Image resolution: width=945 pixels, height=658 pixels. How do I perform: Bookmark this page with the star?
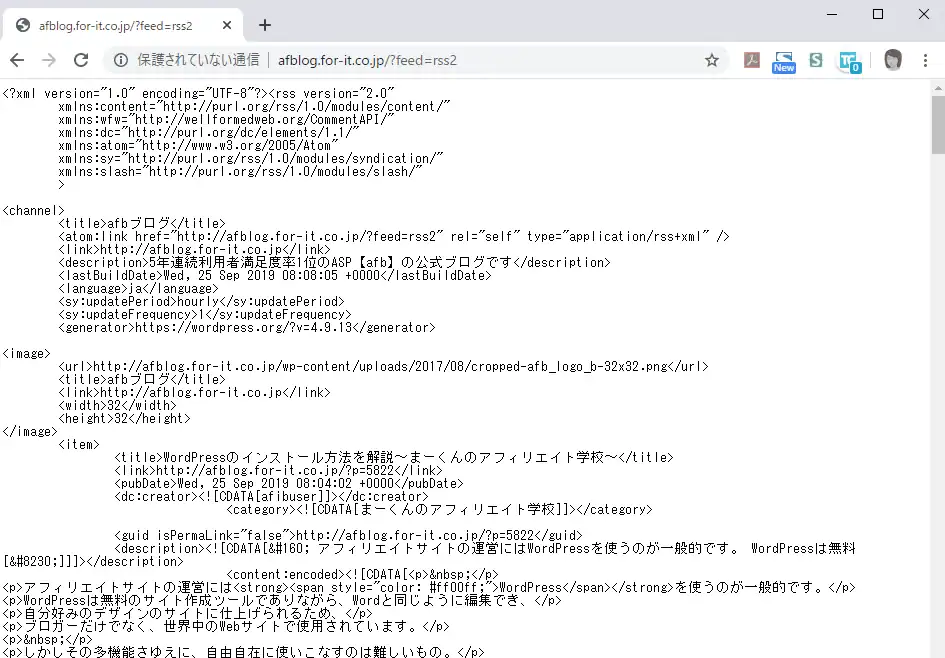pos(712,60)
